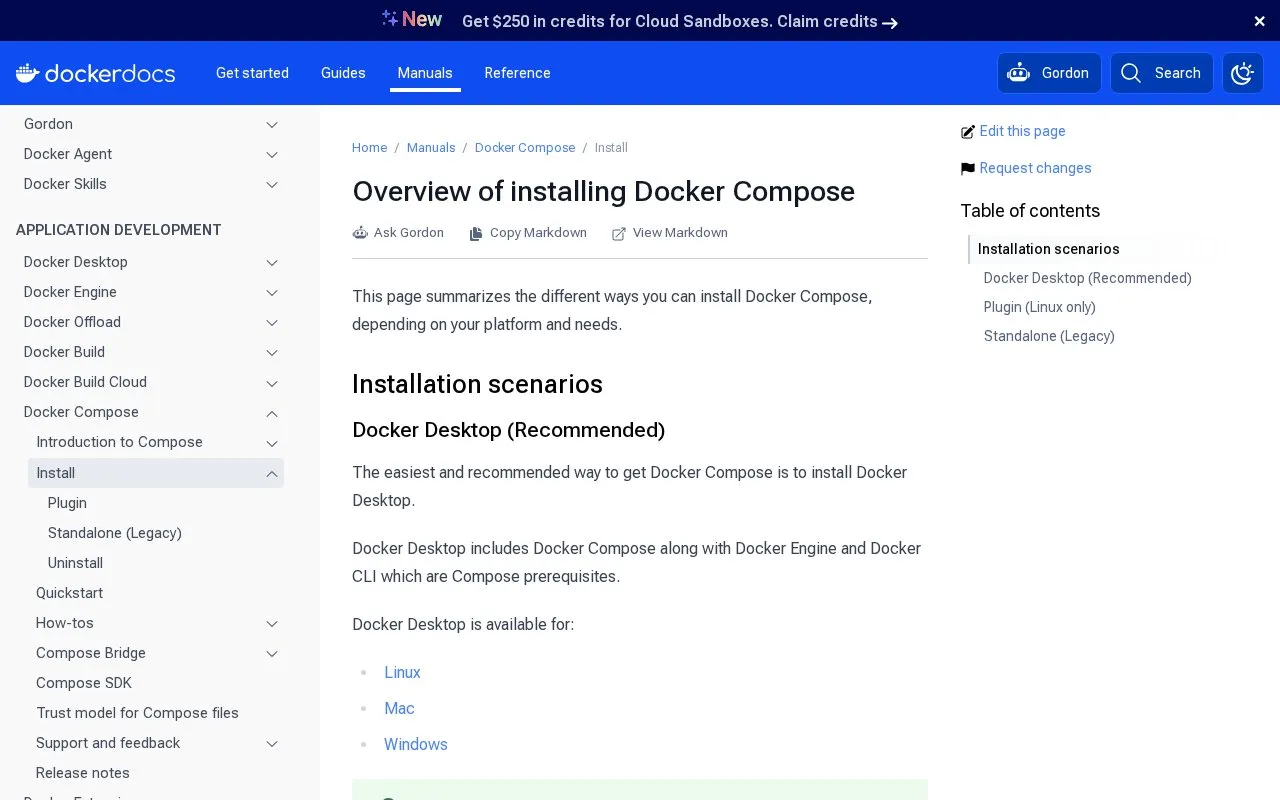Click the Manuals breadcrumb link
Screen dimensions: 1280x800
[431, 148]
